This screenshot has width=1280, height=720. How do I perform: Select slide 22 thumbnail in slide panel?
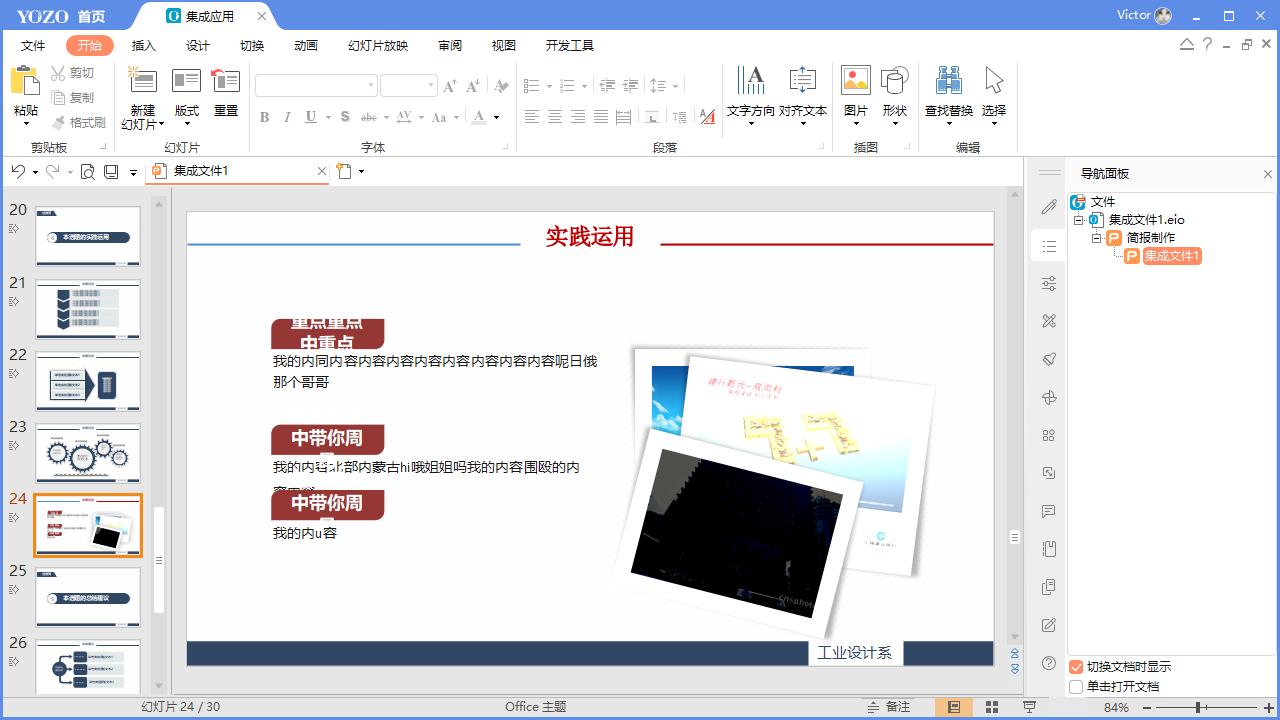pos(88,381)
